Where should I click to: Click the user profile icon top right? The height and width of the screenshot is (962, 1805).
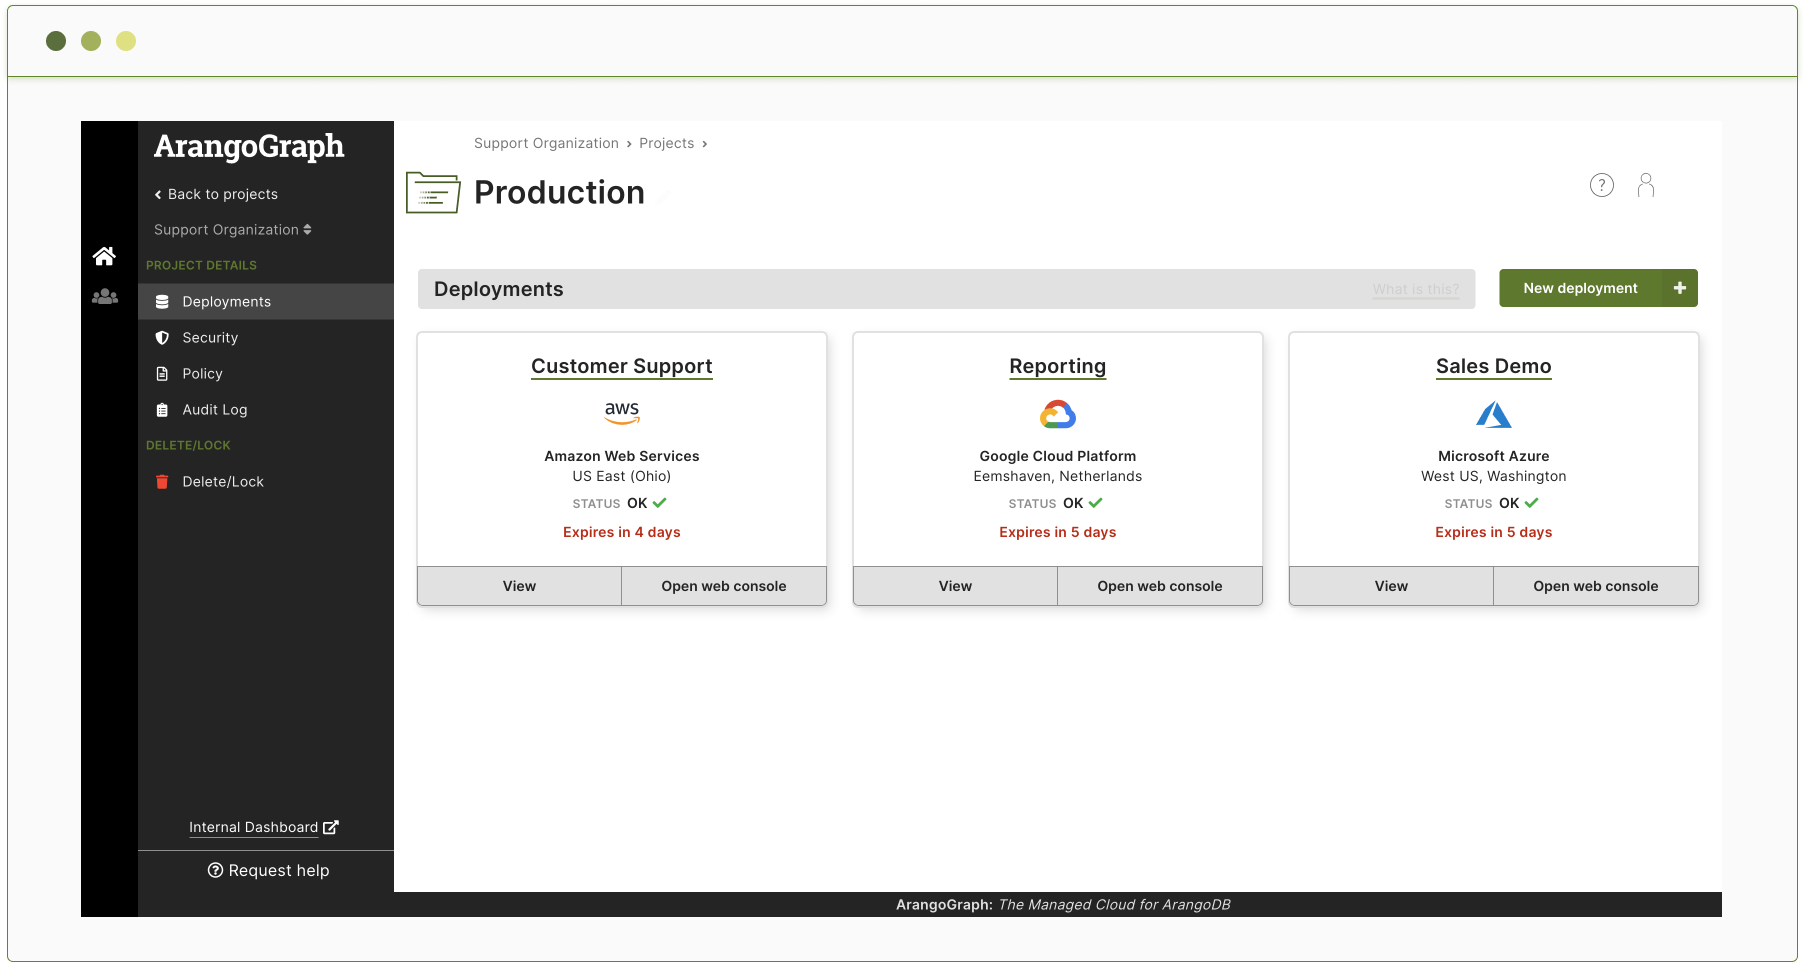pos(1646,185)
